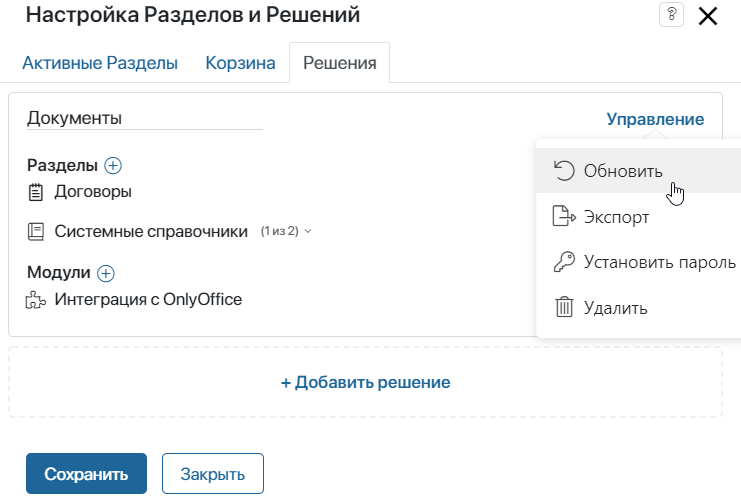Click the Договоры notepad icon
The height and width of the screenshot is (496, 741).
tap(35, 192)
